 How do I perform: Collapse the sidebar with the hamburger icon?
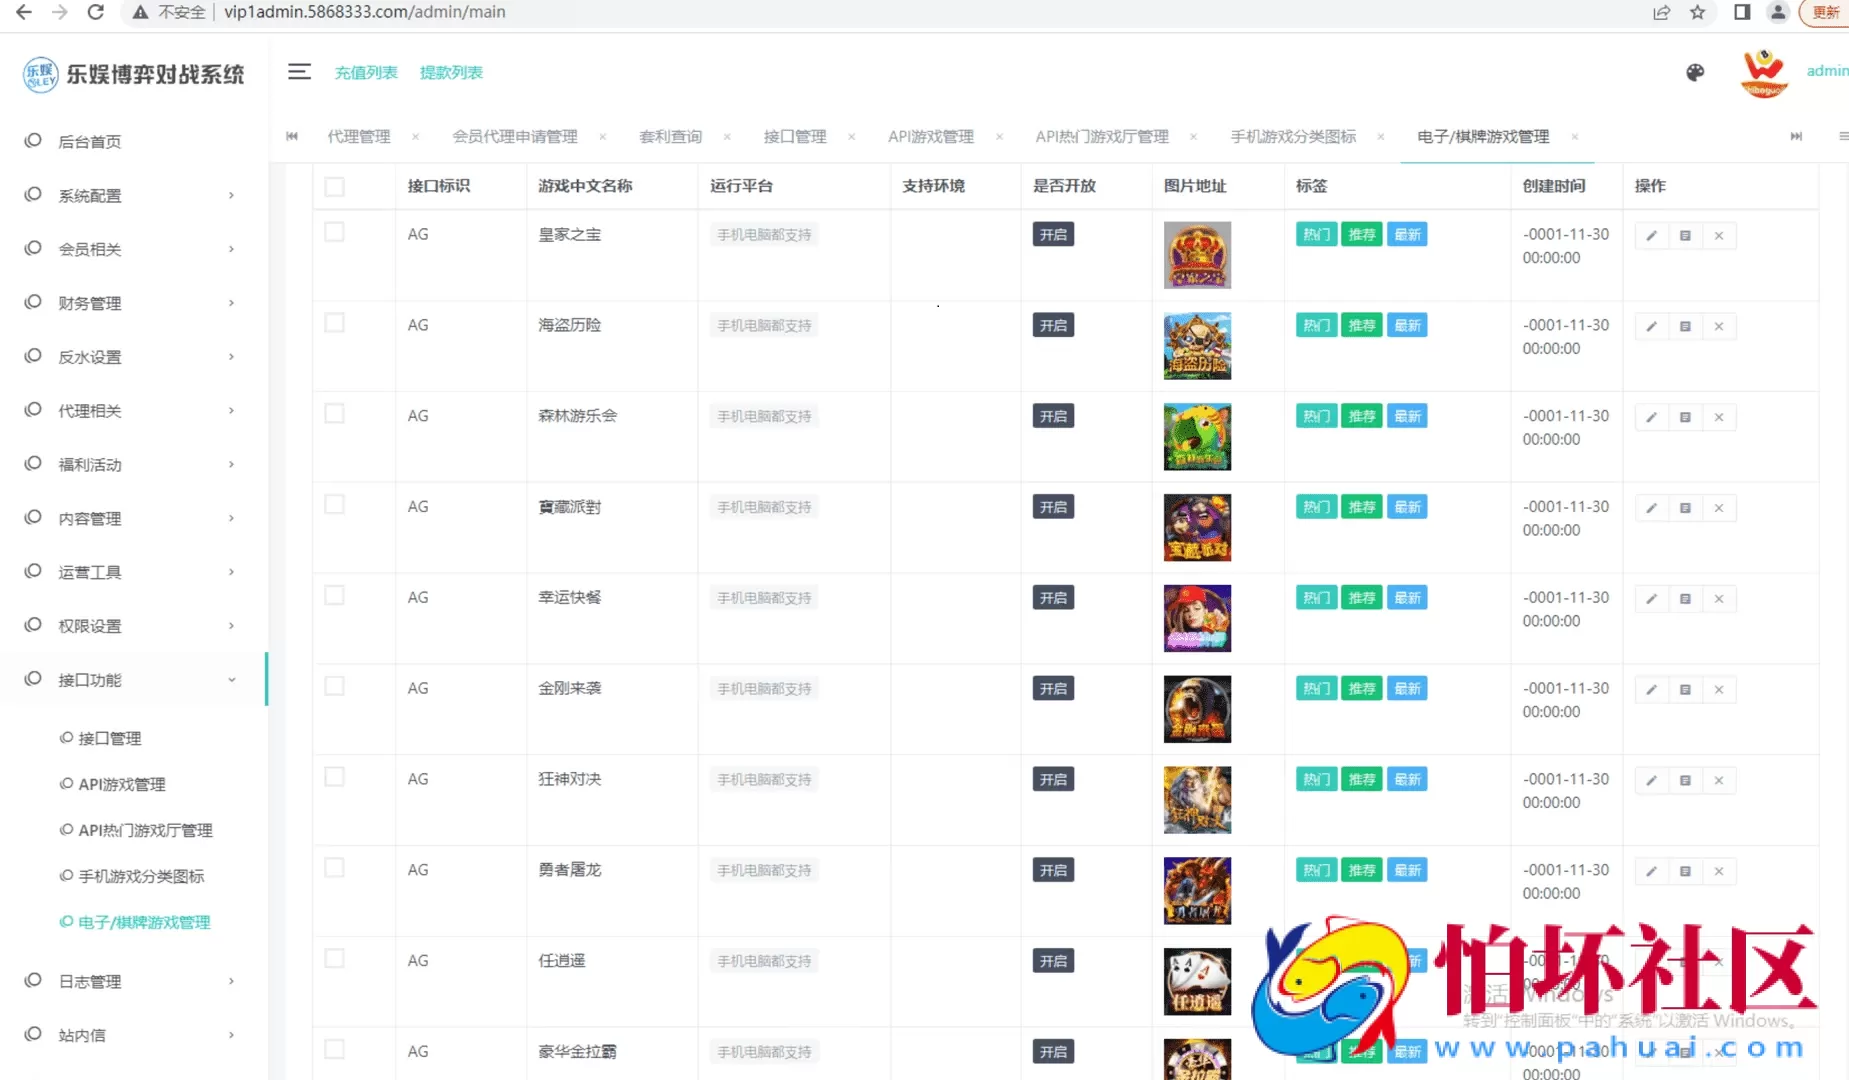click(x=299, y=71)
